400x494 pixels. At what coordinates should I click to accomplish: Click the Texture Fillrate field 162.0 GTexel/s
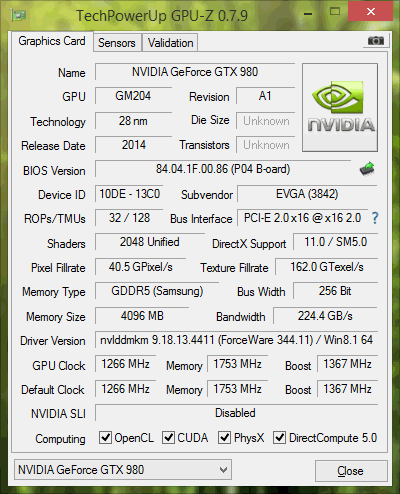[327, 267]
